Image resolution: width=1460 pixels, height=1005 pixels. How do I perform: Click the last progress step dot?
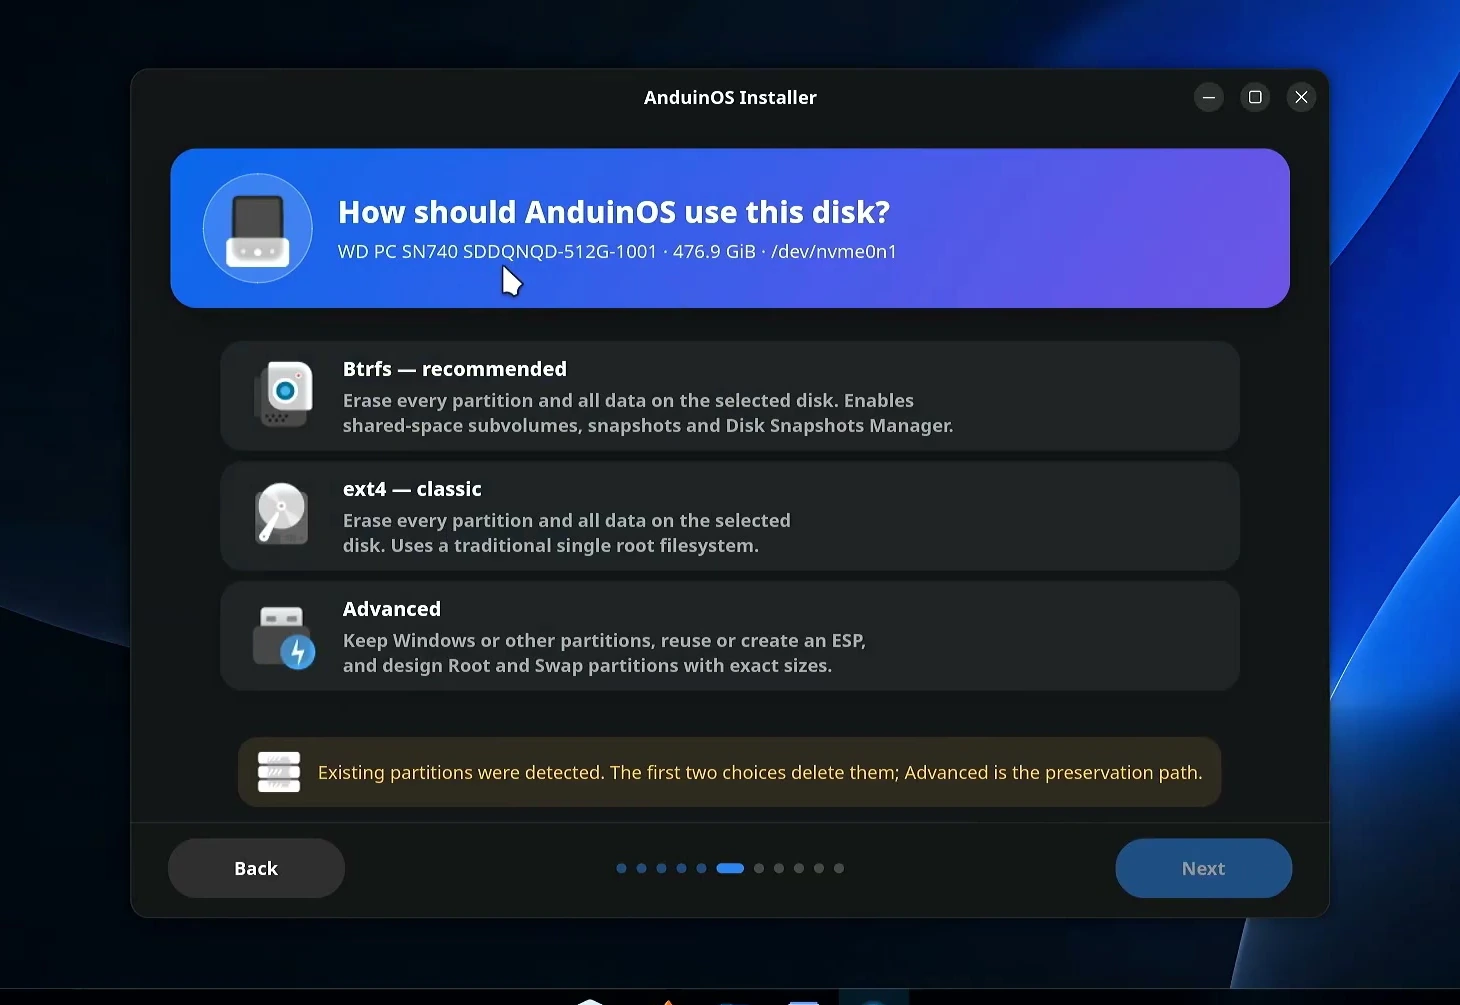coord(839,868)
